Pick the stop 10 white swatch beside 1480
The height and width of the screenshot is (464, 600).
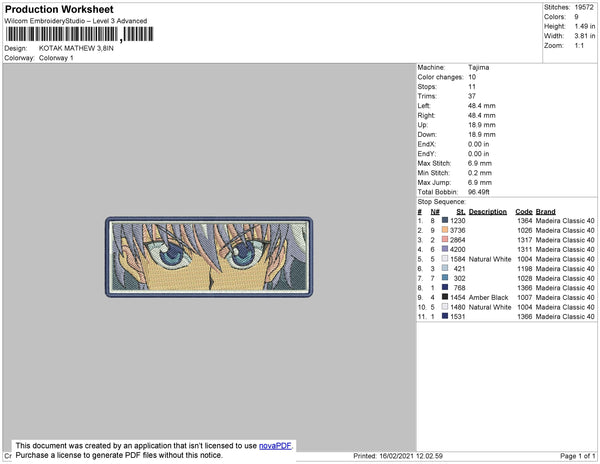445,306
